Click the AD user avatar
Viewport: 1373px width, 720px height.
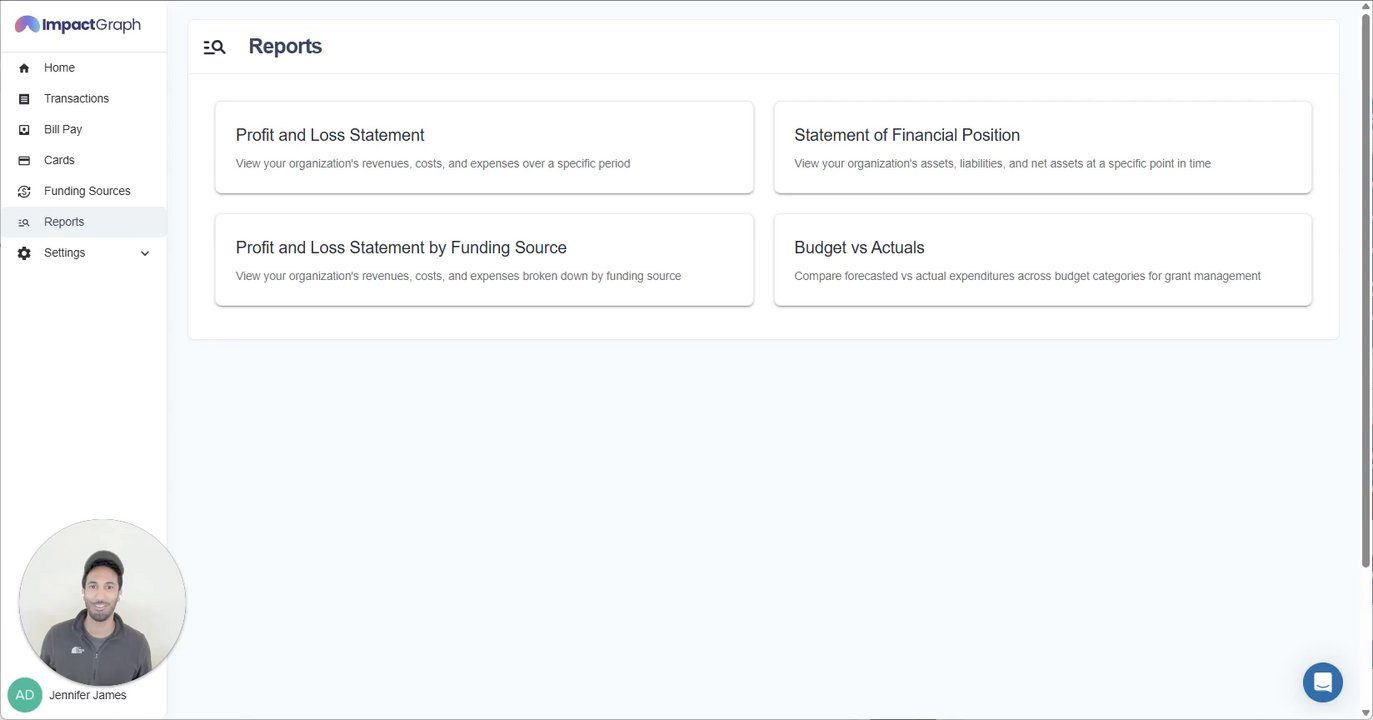(x=24, y=695)
